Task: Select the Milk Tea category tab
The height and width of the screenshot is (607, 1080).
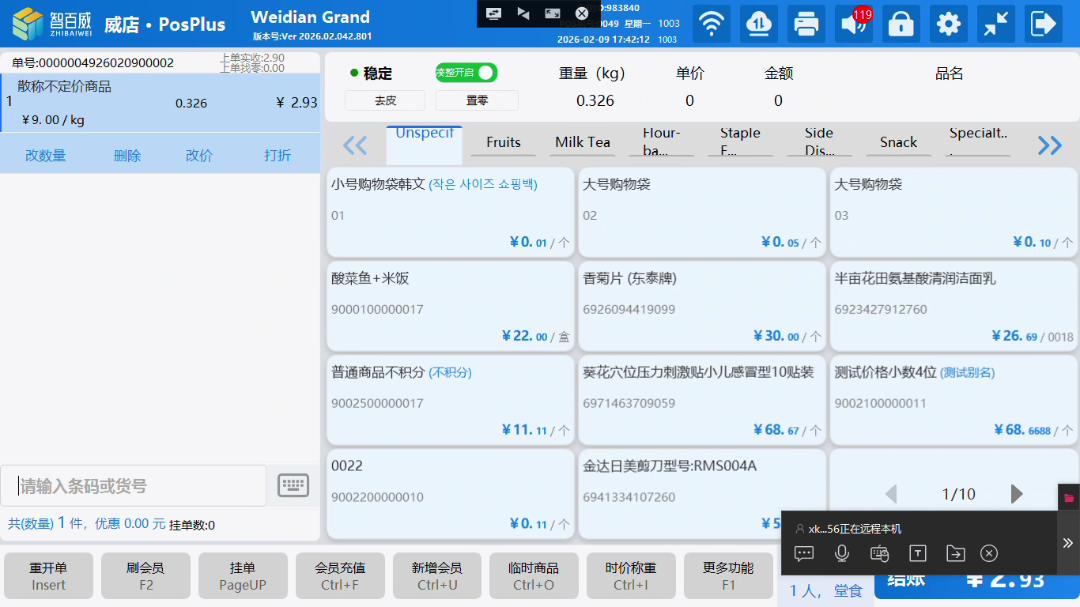Action: pyautogui.click(x=582, y=143)
